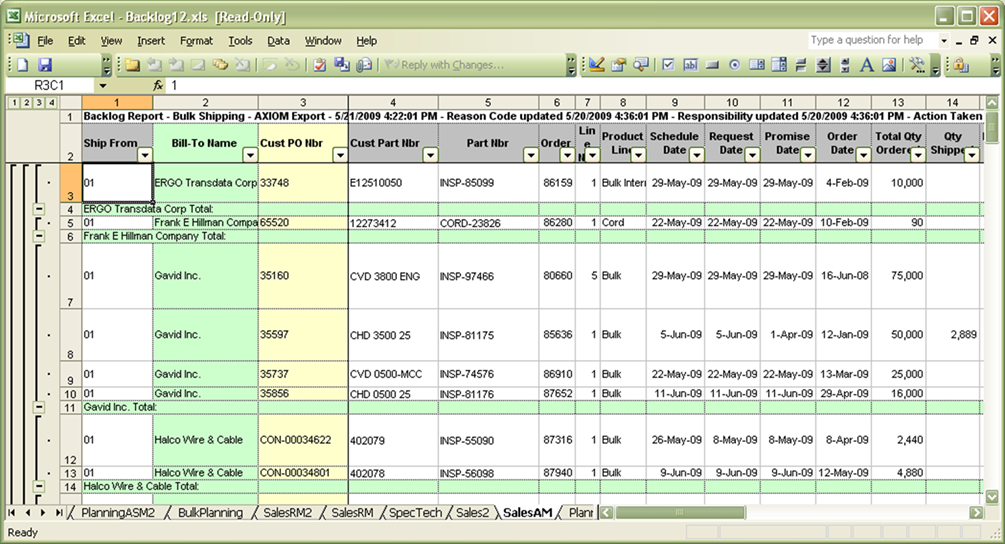Show outline level 1
Screen dimensions: 1005x544
14,103
